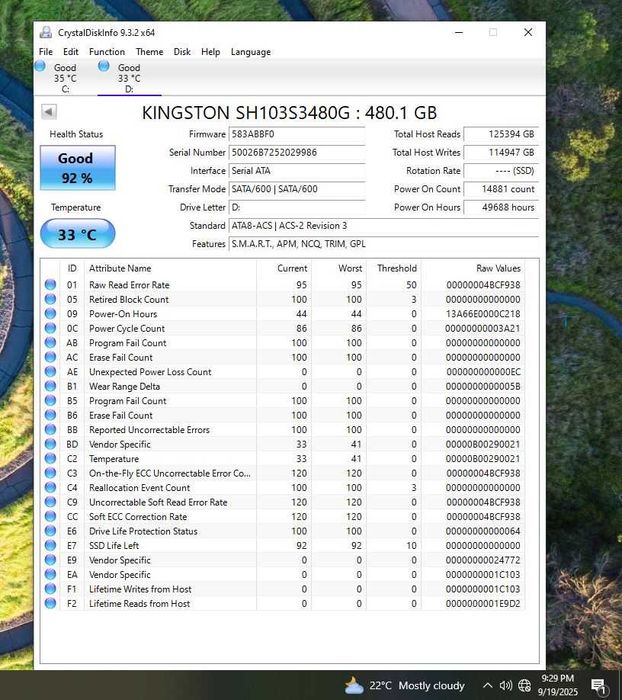Click the Total Host Writes value
Viewport: 622px width, 700px height.
tap(501, 153)
